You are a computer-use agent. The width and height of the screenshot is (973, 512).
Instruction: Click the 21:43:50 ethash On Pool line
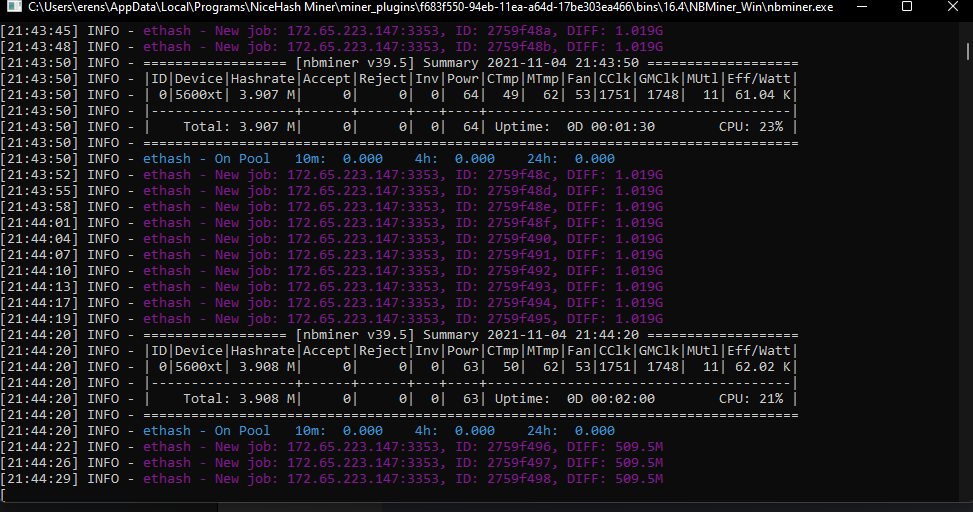379,159
